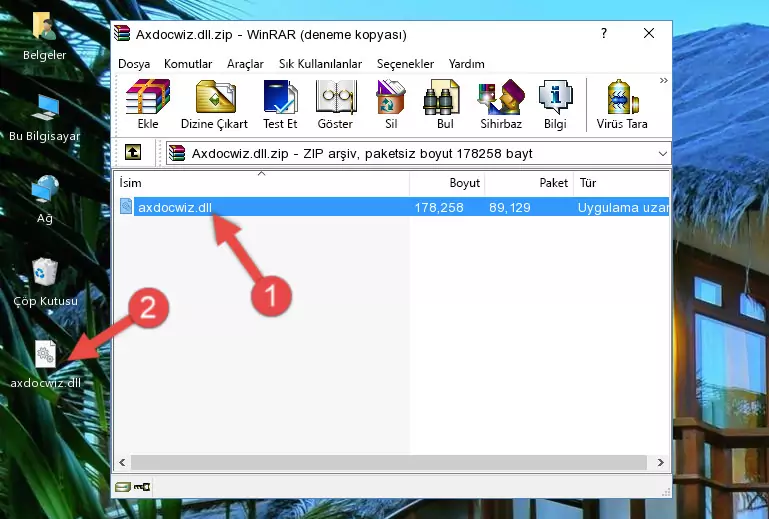Start Virüs Tara scan

(622, 104)
